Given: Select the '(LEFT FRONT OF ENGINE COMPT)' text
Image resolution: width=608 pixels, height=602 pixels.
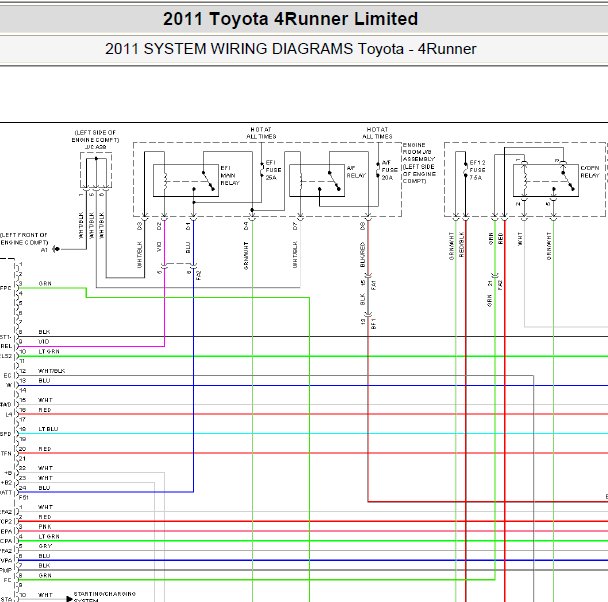Looking at the screenshot, I should point(24,239).
